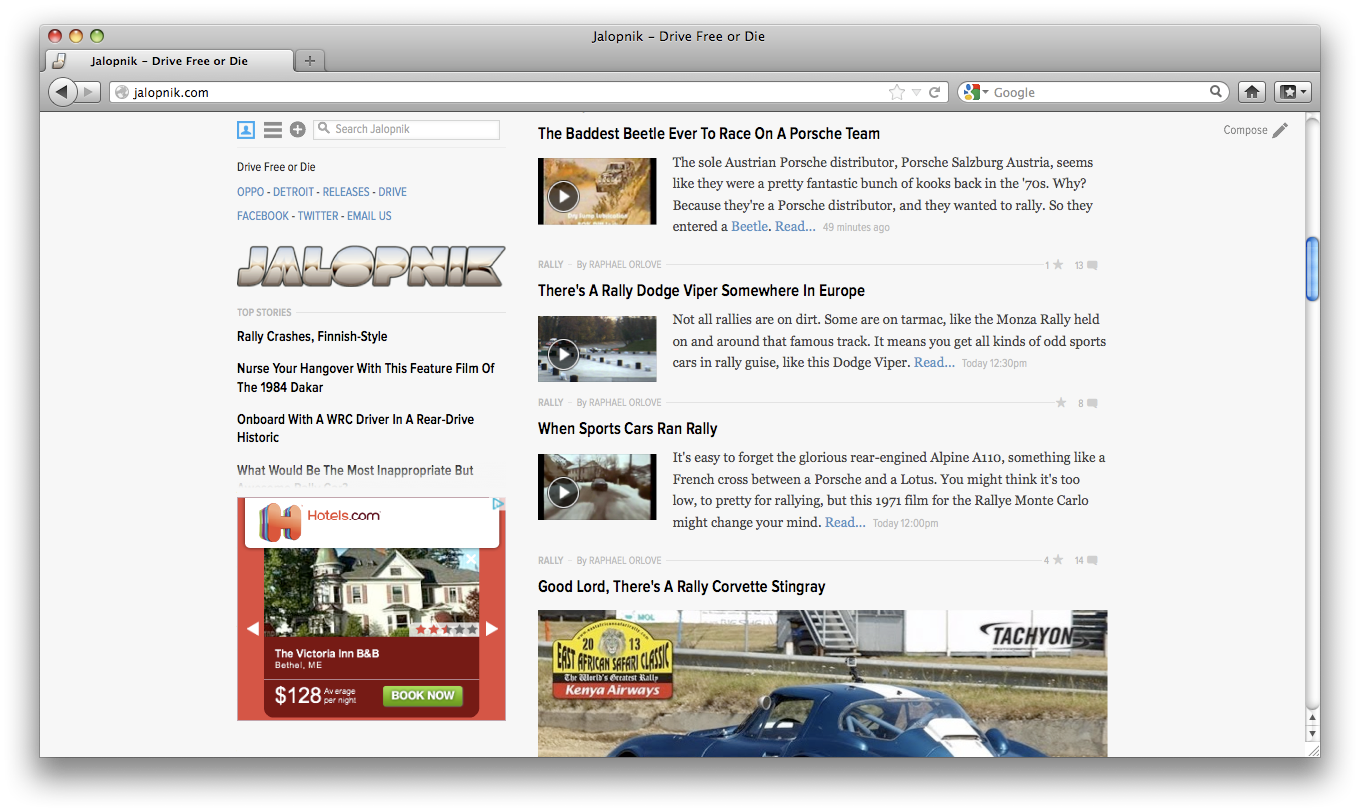Visit the TWITTER link
The height and width of the screenshot is (812, 1360).
tap(318, 216)
